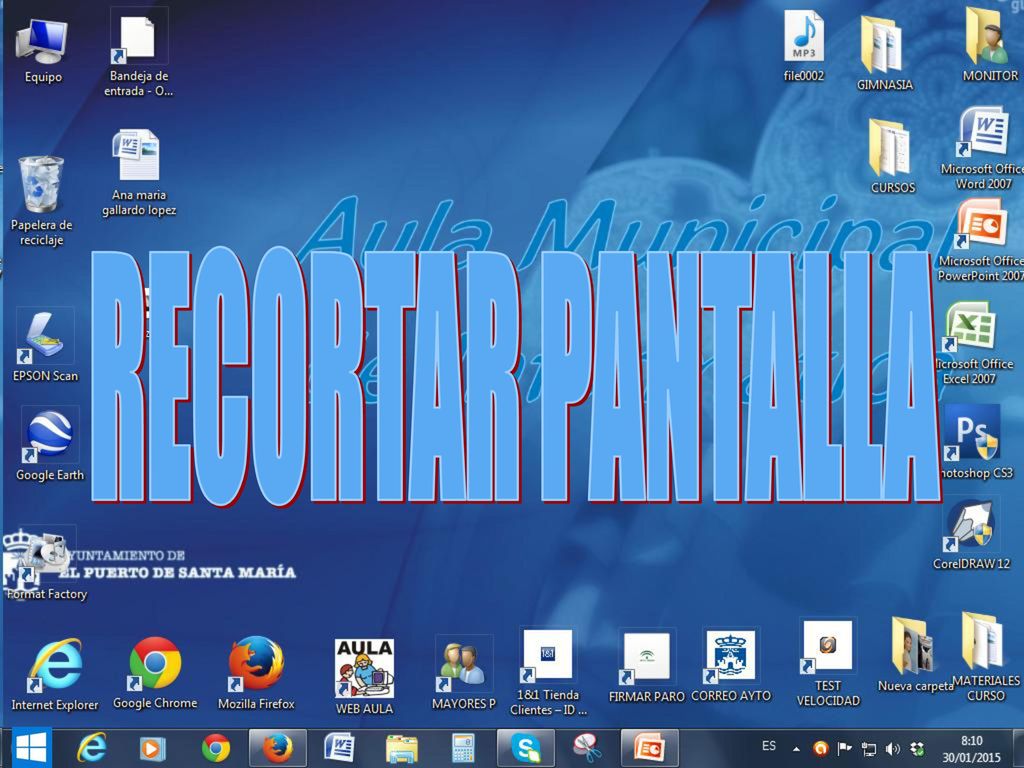Viewport: 1024px width, 768px height.
Task: Select the 1&1 Tienda Clientes shortcut
Action: click(548, 673)
